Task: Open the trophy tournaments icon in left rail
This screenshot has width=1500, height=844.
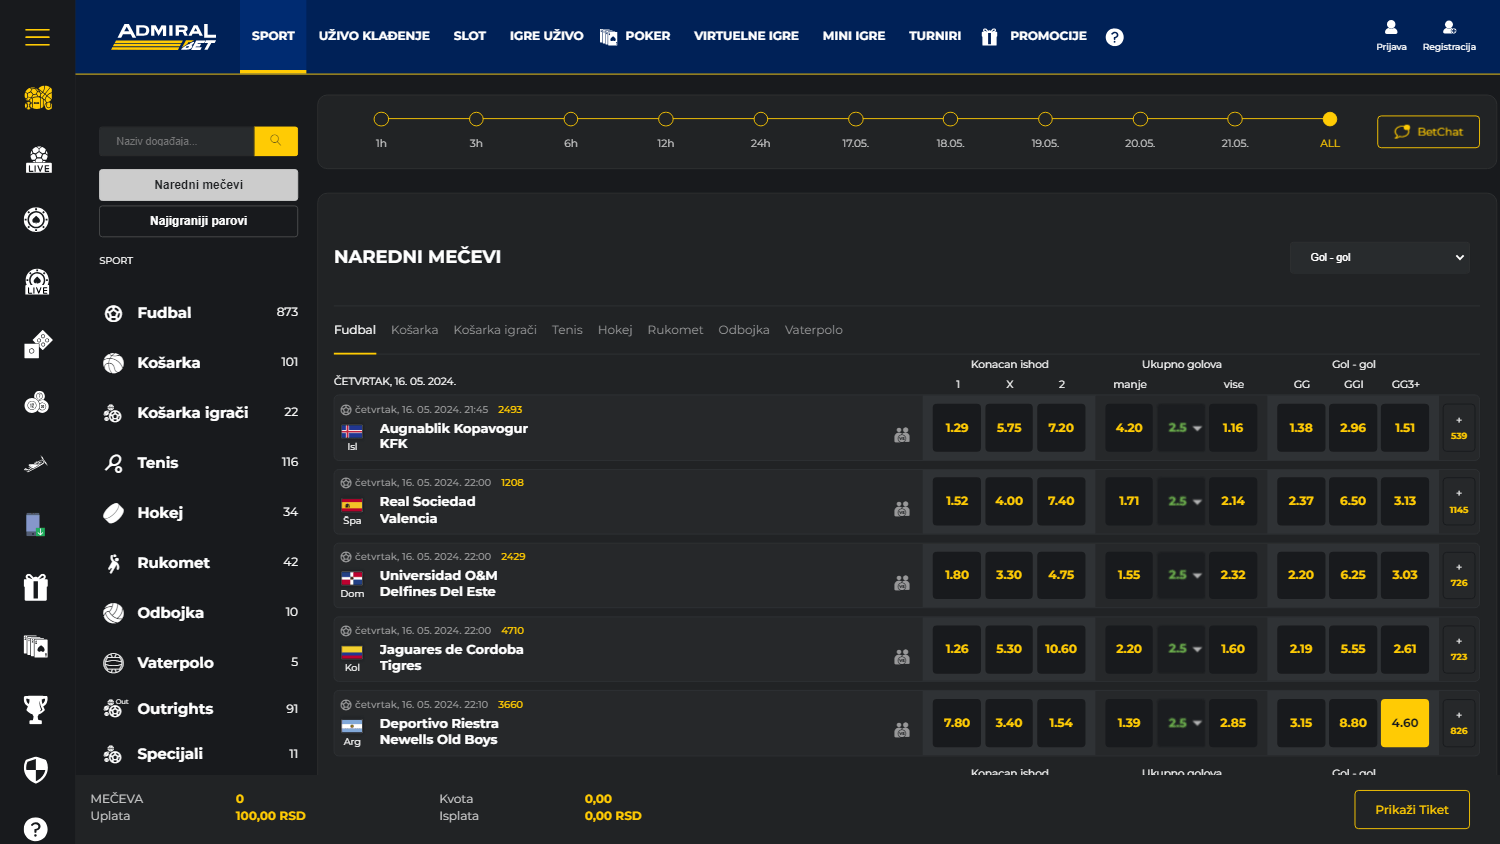Action: (36, 709)
